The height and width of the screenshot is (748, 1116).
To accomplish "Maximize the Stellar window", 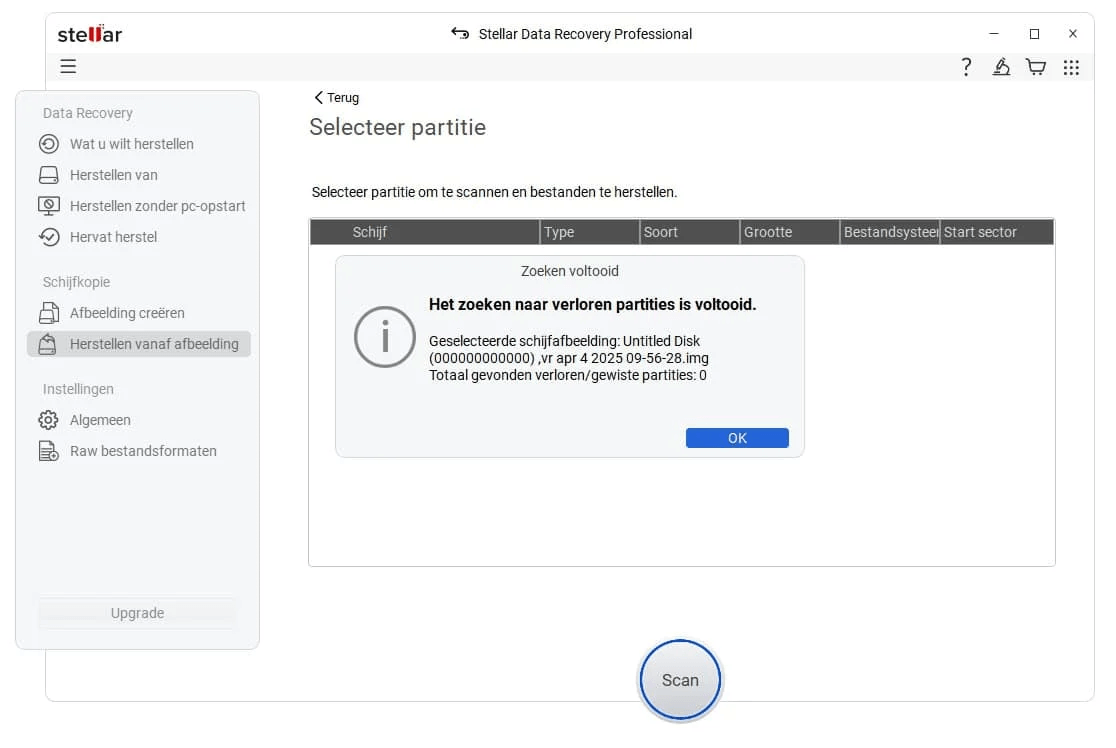I will click(1034, 33).
